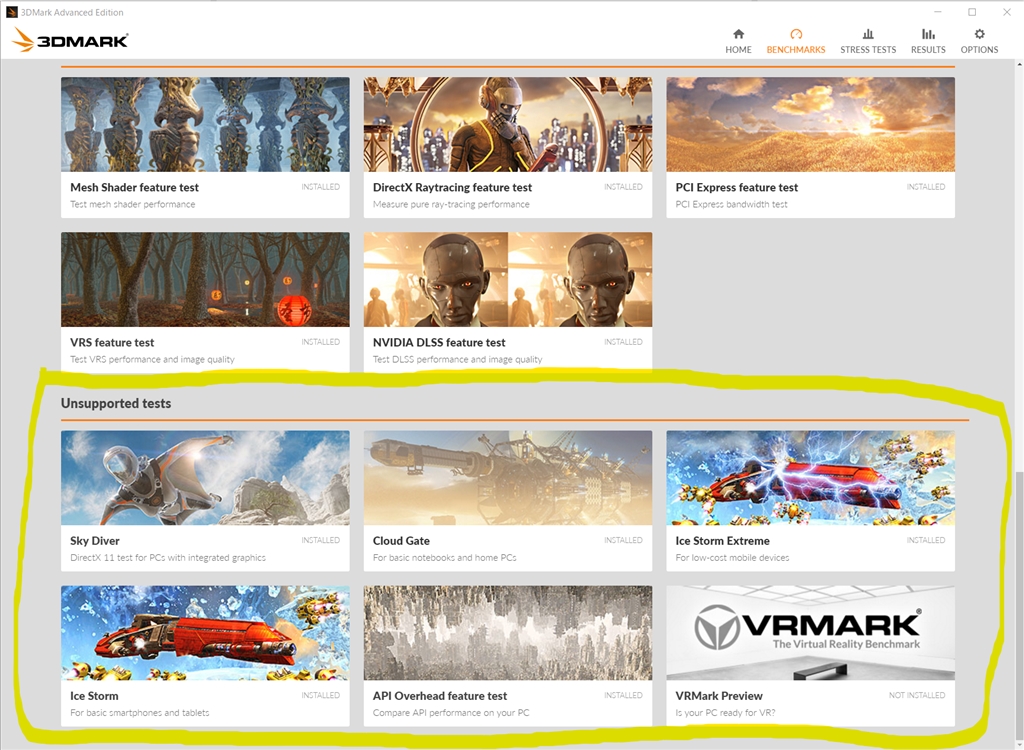Click 'Is your PC ready for VR?' text
1024x750 pixels.
(726, 713)
